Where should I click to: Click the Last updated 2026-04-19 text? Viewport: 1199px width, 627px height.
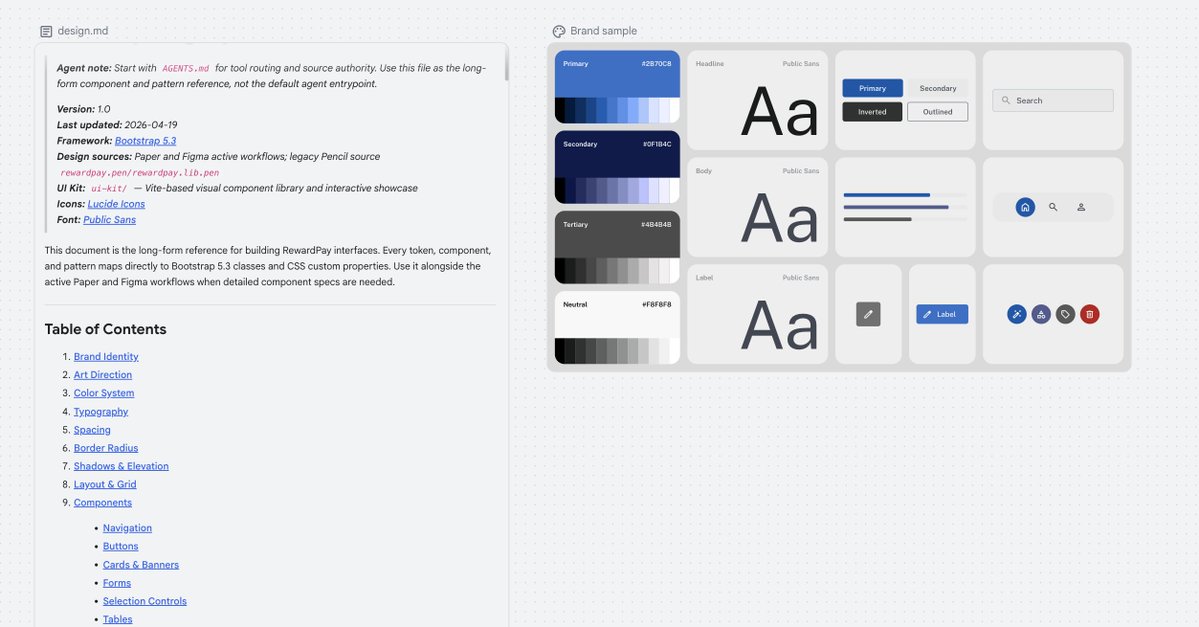(117, 125)
